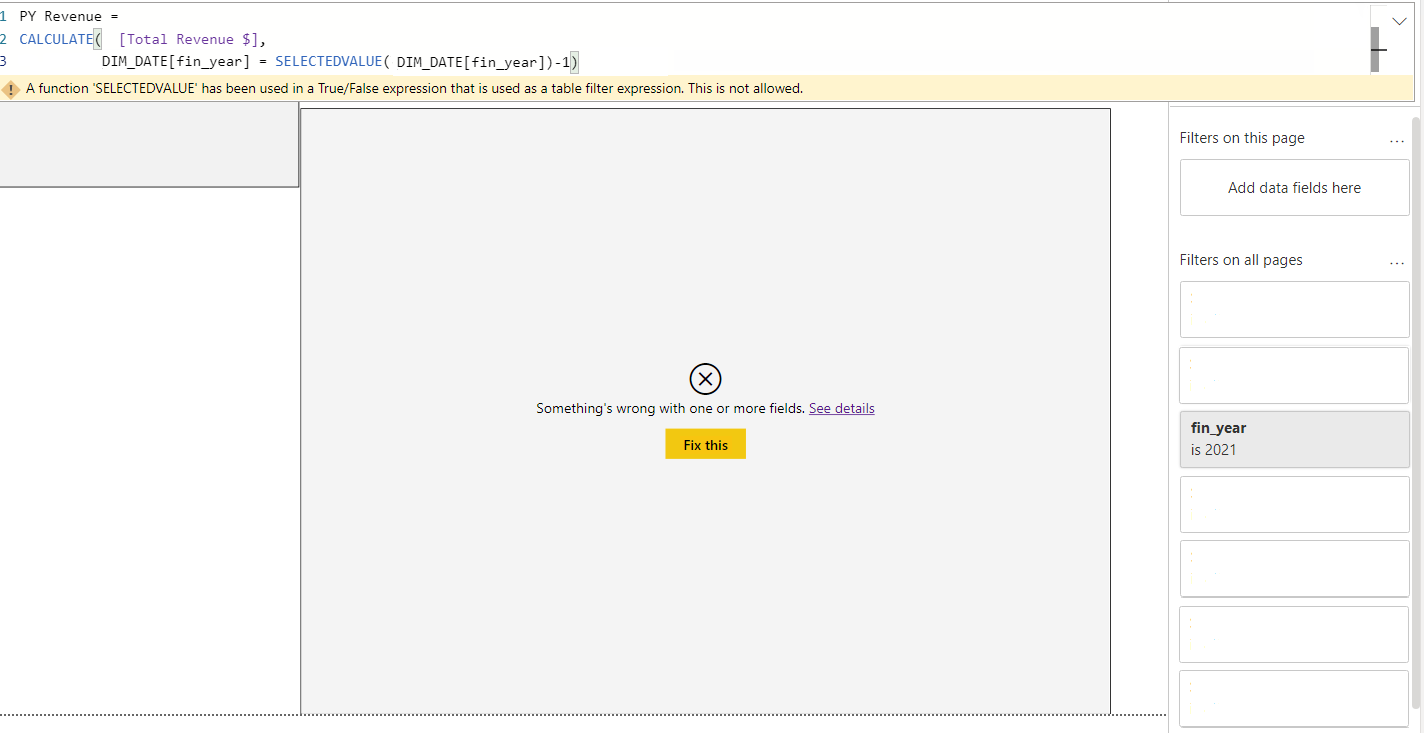Open the See details link

coord(841,408)
